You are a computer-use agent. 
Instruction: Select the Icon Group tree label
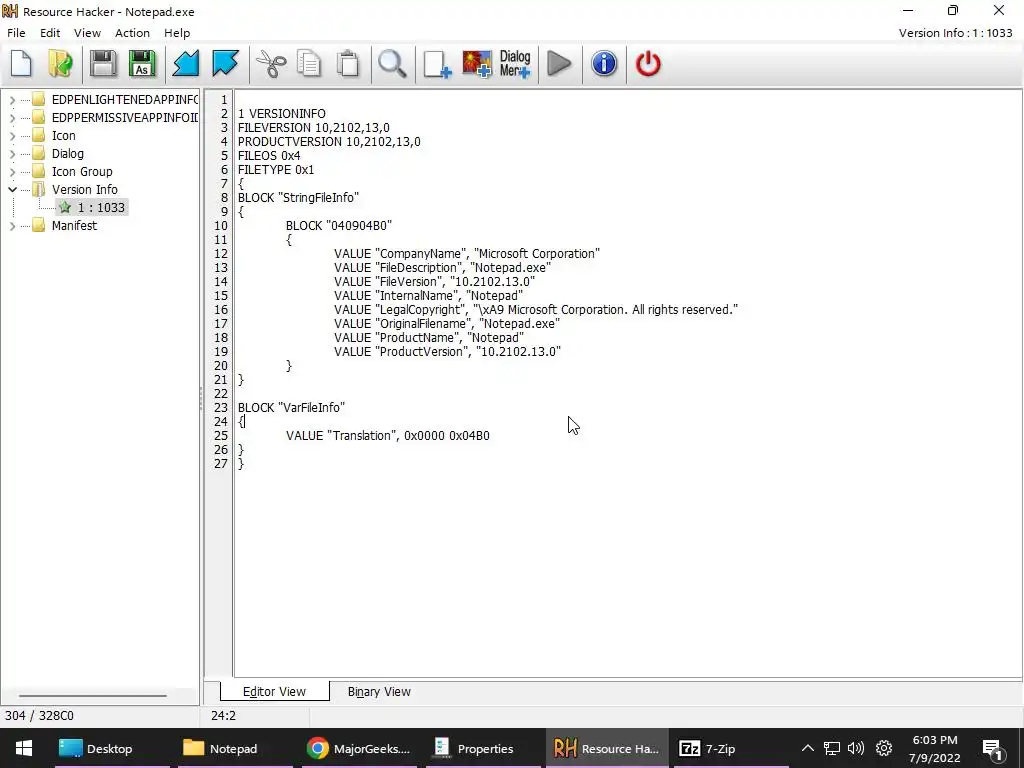coord(82,172)
